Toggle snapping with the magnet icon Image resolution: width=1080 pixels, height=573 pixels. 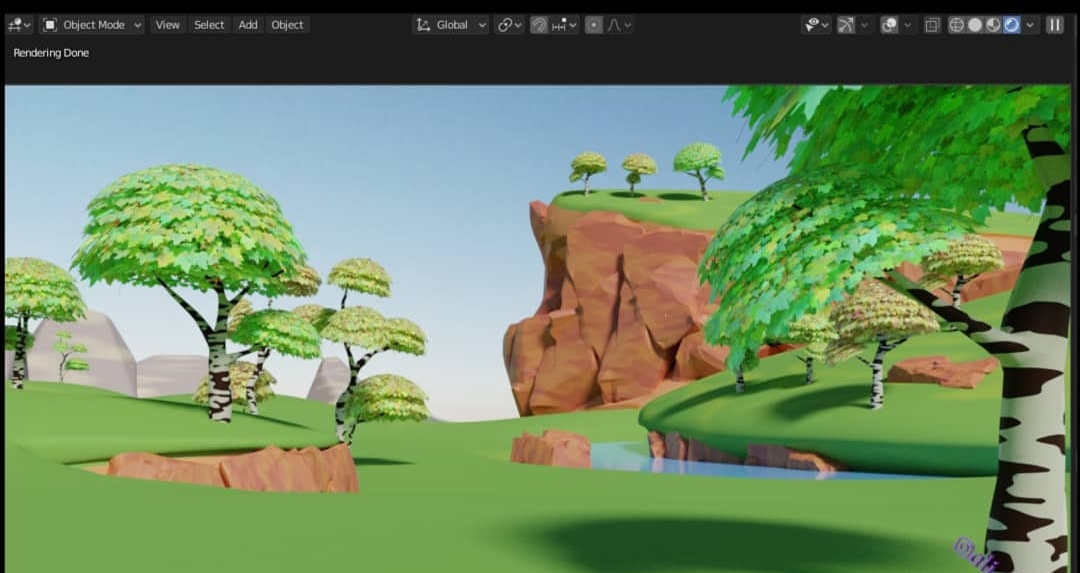(539, 25)
